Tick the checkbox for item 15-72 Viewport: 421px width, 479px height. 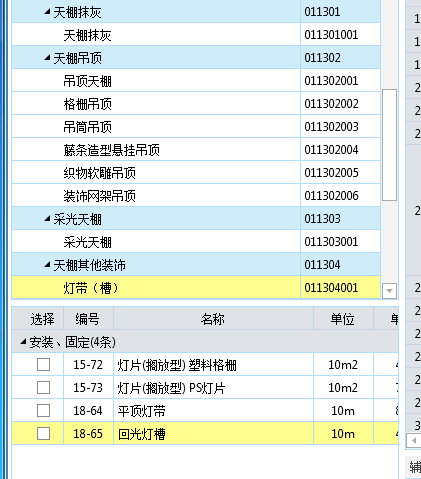(43, 365)
